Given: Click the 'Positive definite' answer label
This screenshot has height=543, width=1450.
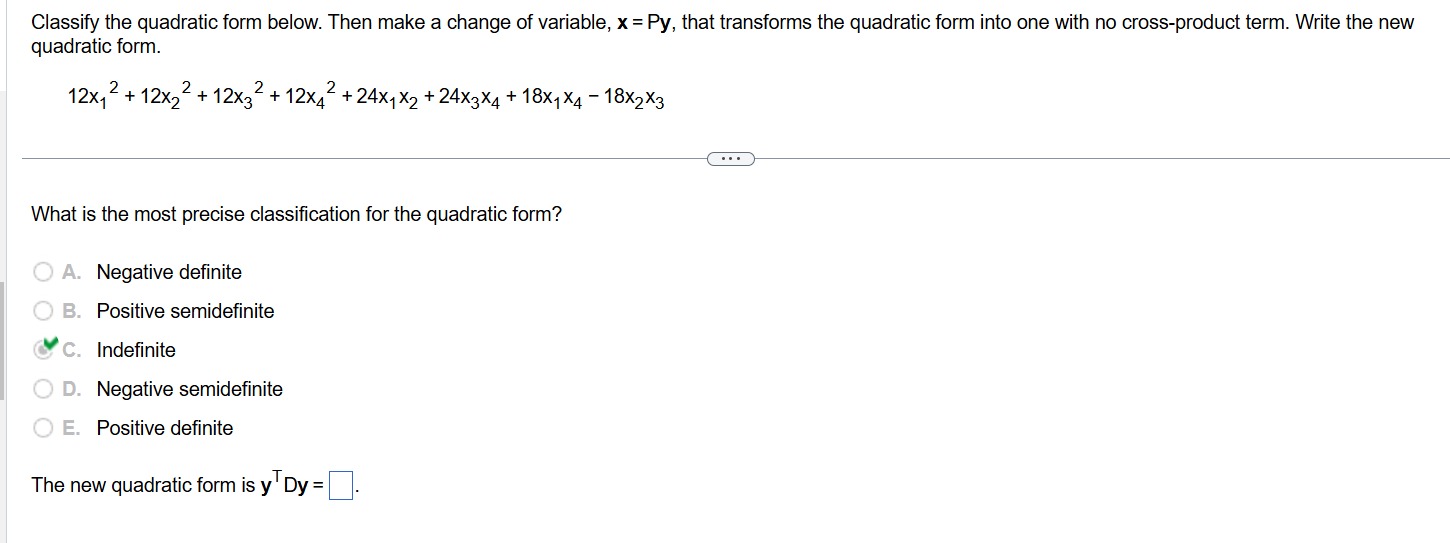Looking at the screenshot, I should point(165,428).
